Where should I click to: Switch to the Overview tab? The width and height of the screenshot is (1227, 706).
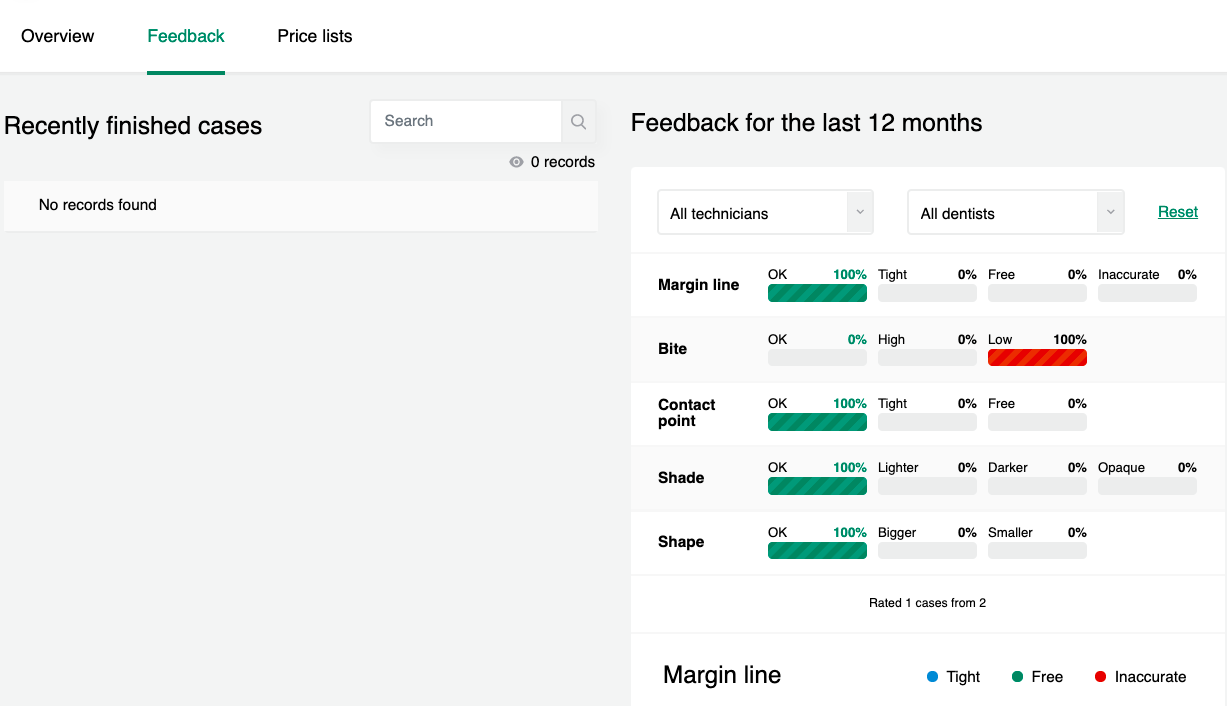57,36
